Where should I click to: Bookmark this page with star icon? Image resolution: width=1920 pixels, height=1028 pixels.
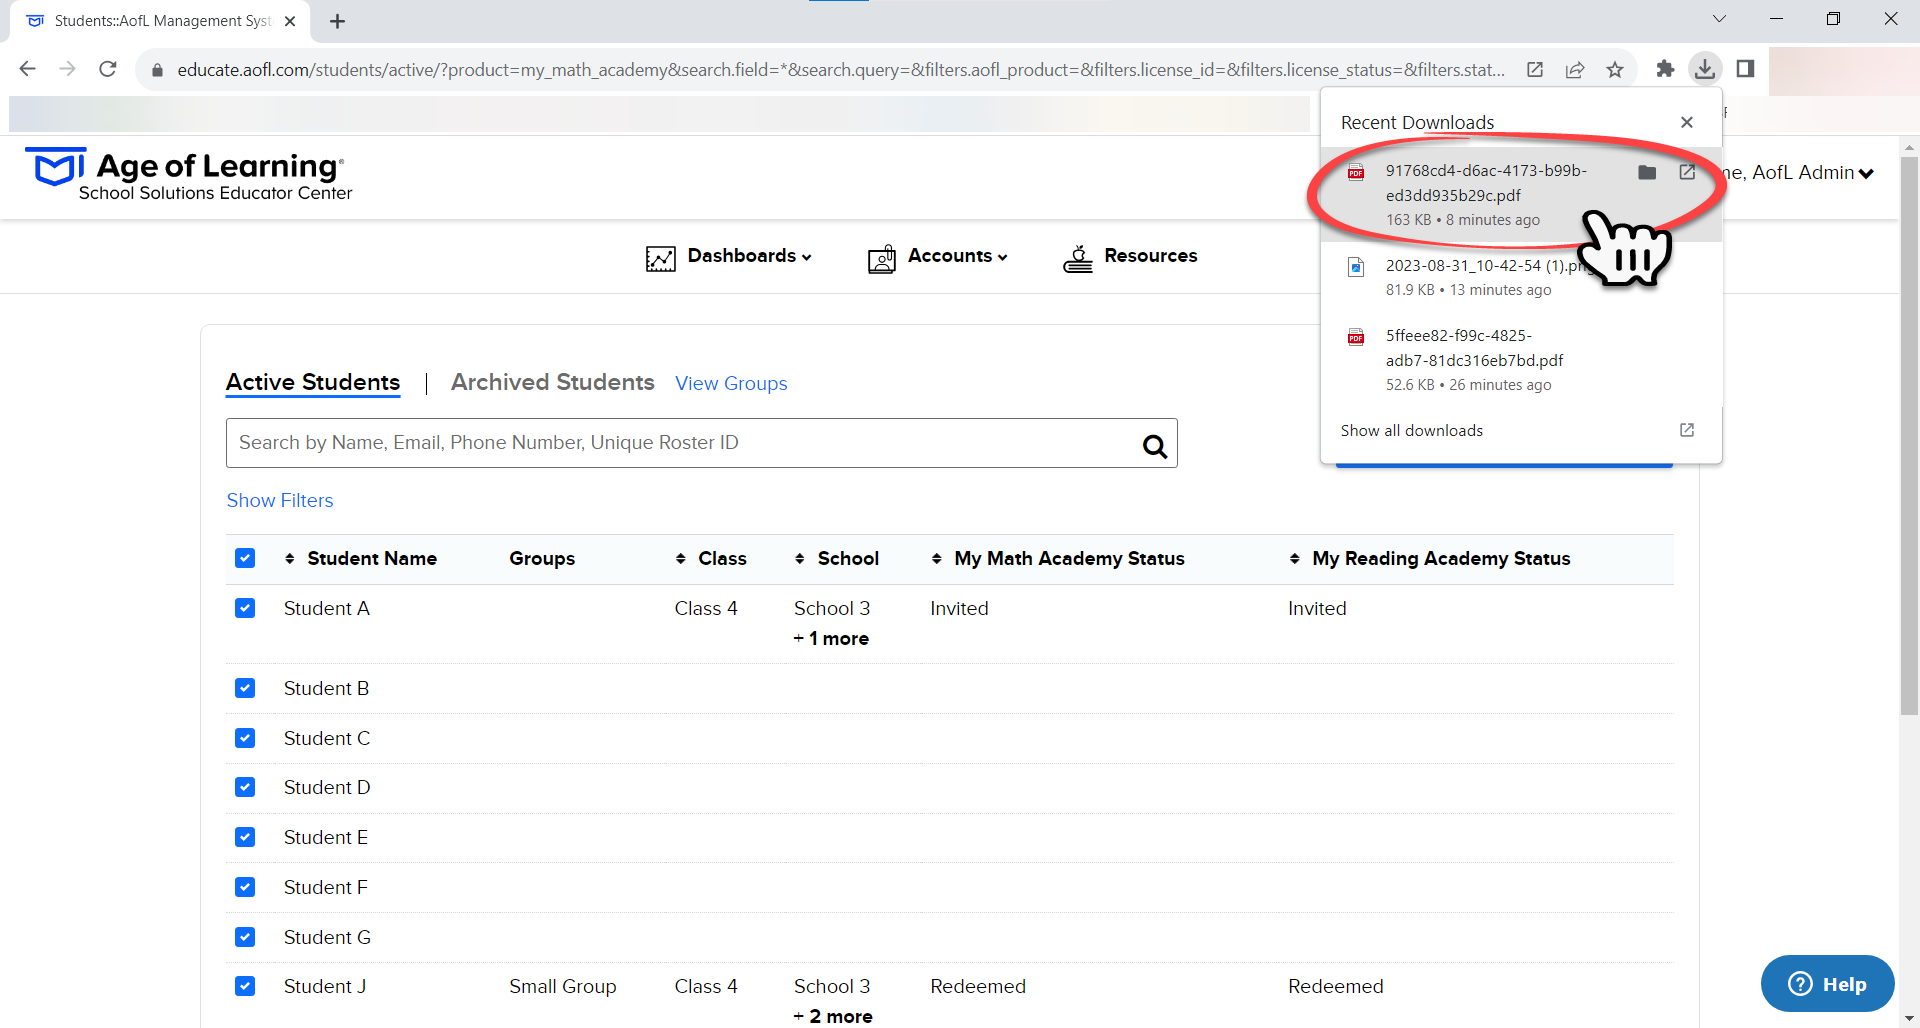point(1615,69)
